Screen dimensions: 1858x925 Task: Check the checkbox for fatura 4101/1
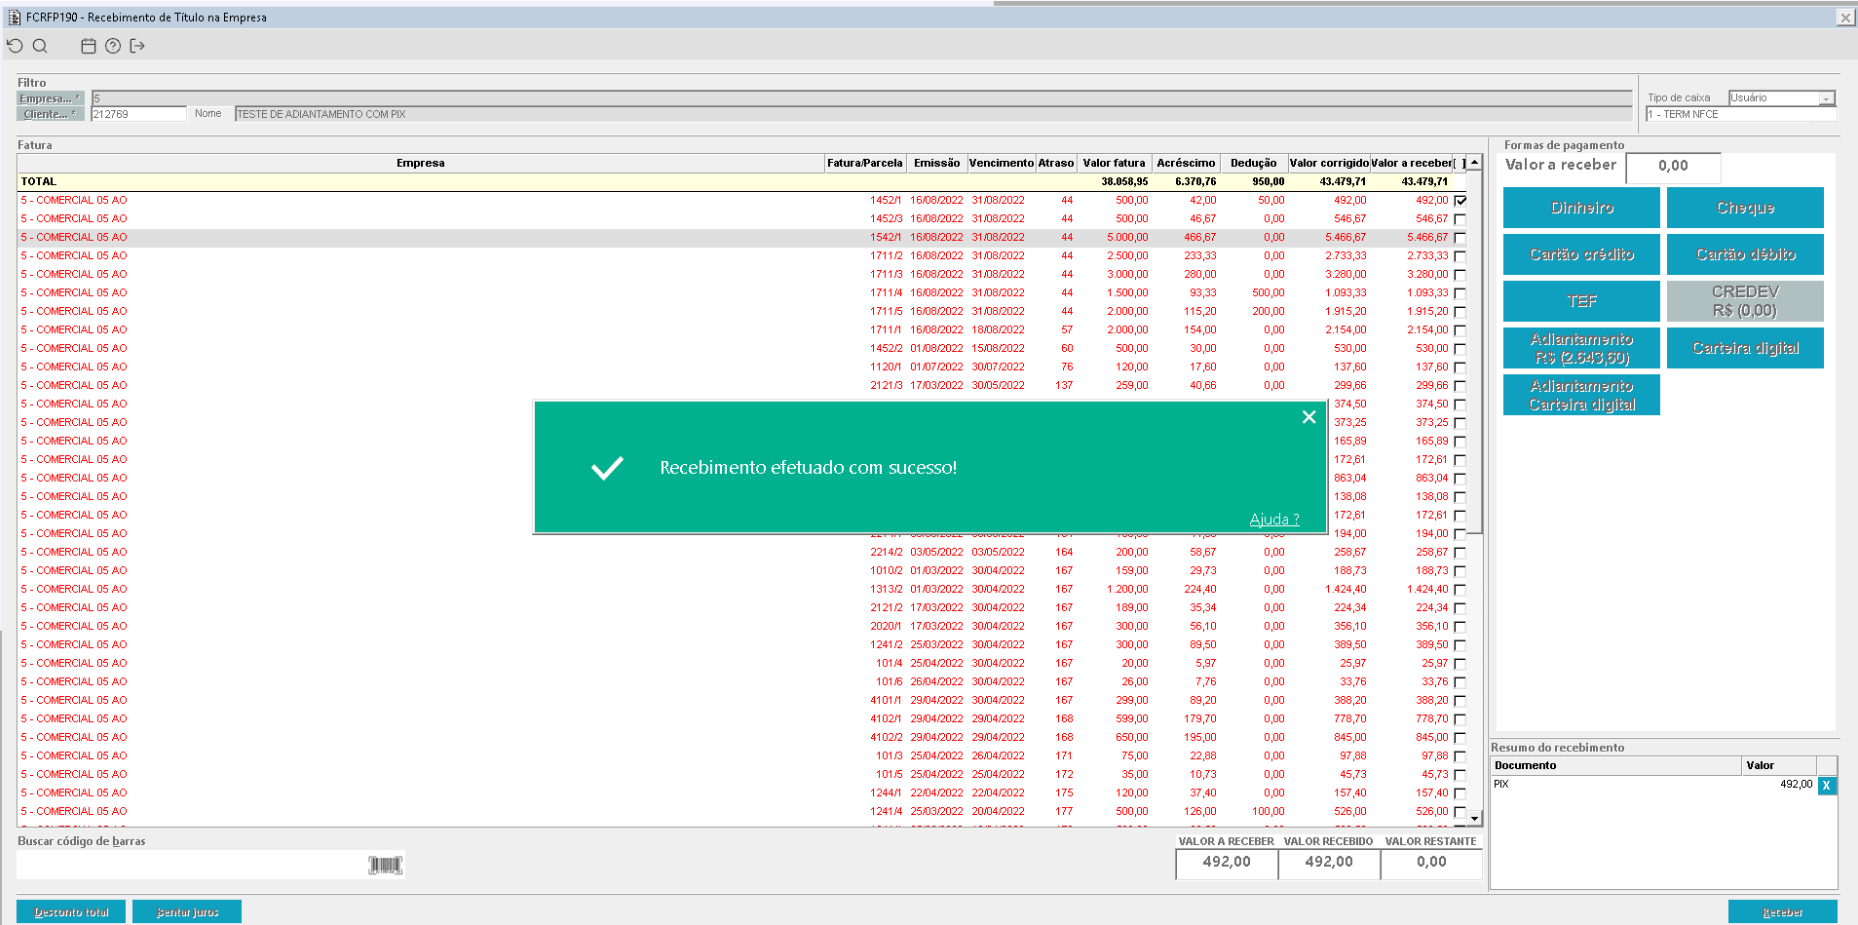point(1460,701)
